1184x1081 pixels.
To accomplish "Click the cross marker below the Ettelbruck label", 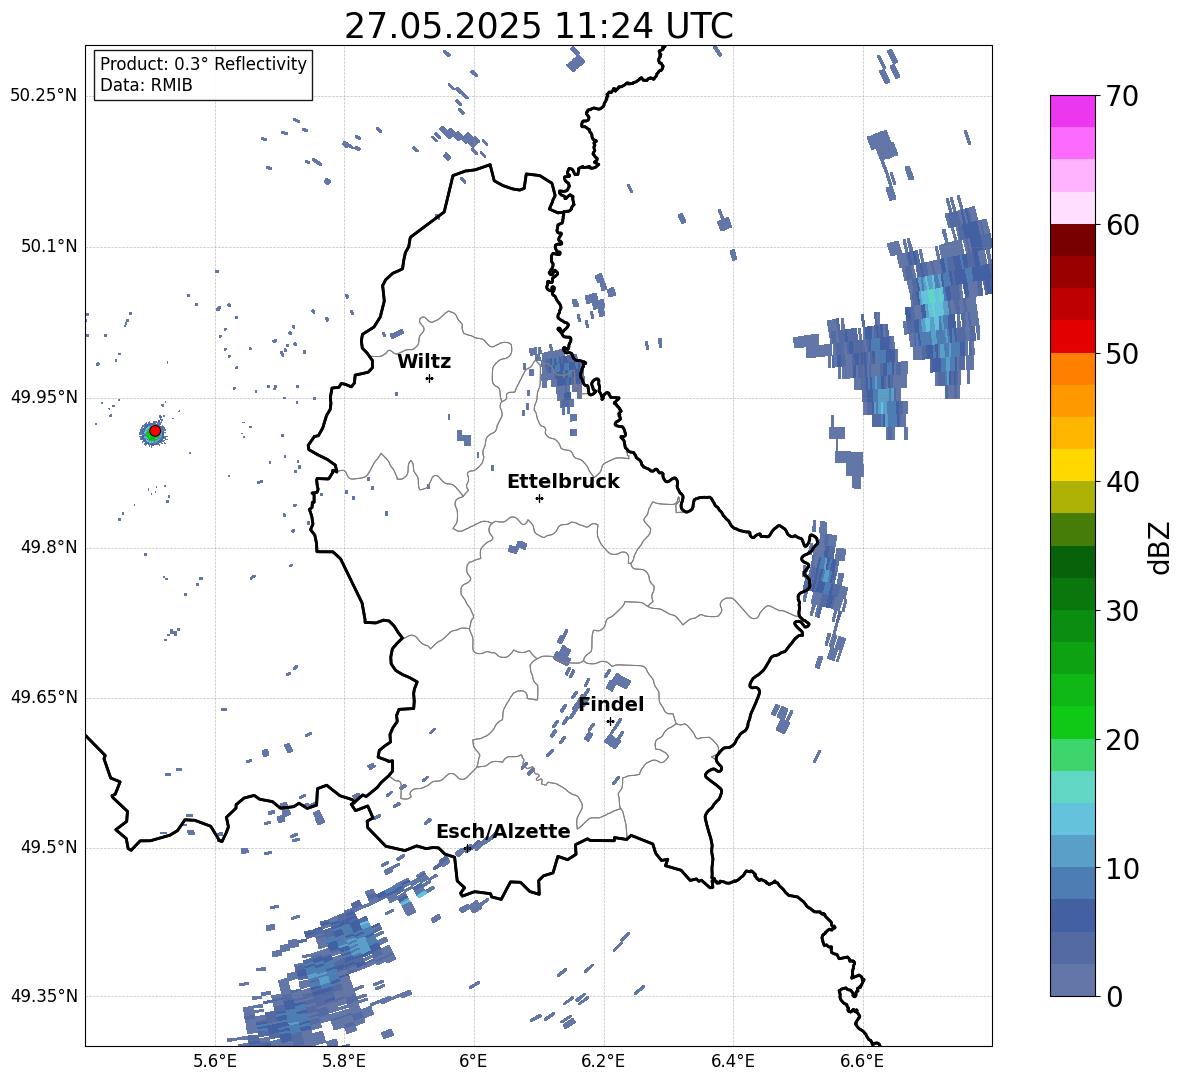I will click(x=539, y=498).
